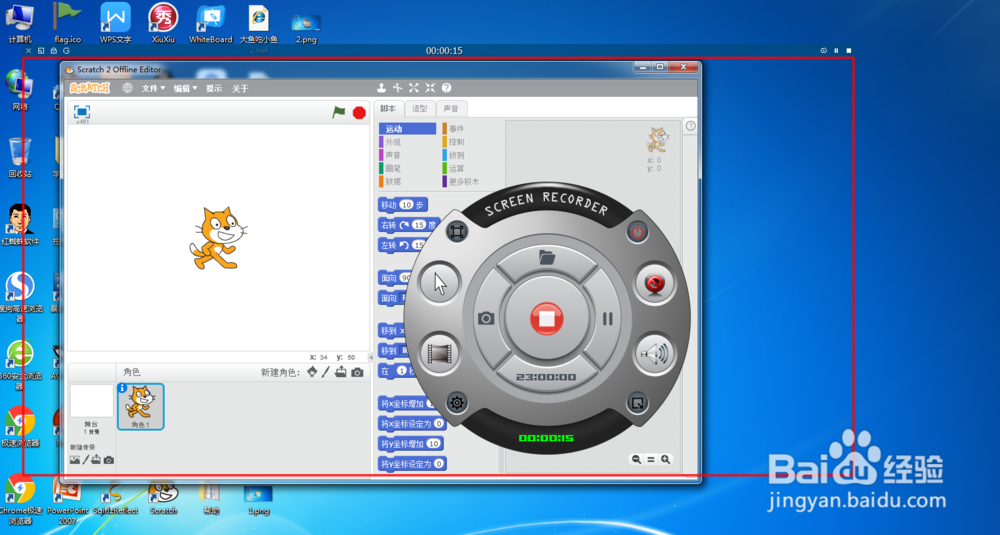Choose new sprite from library icon

tap(312, 372)
